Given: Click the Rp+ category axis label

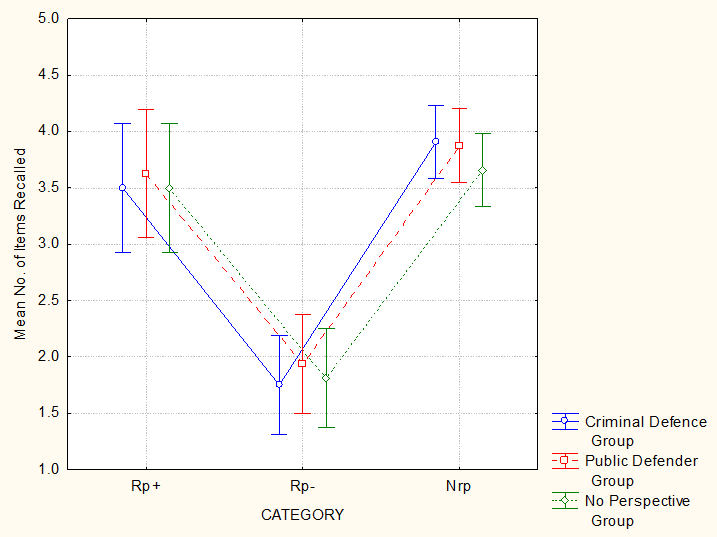Looking at the screenshot, I should tap(145, 486).
